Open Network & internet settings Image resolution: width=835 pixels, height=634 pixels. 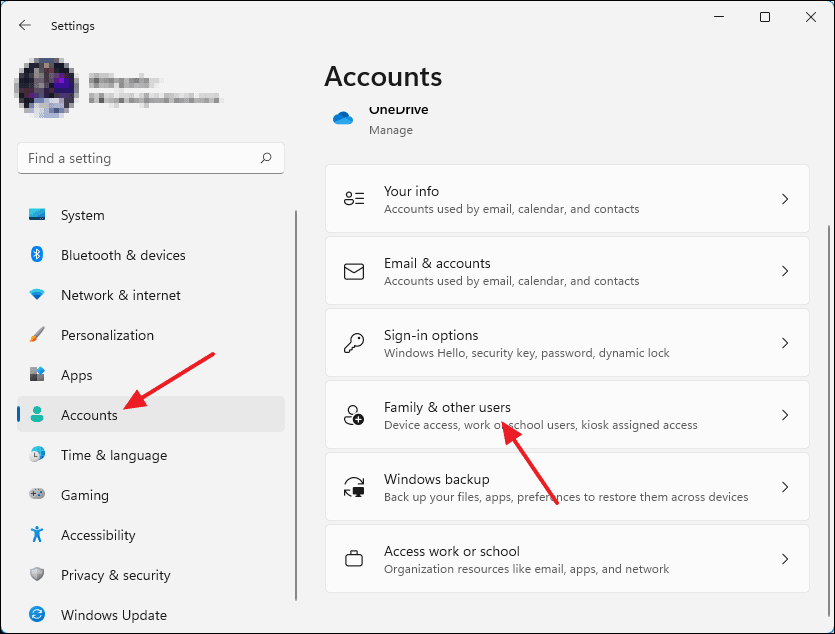pyautogui.click(x=151, y=295)
